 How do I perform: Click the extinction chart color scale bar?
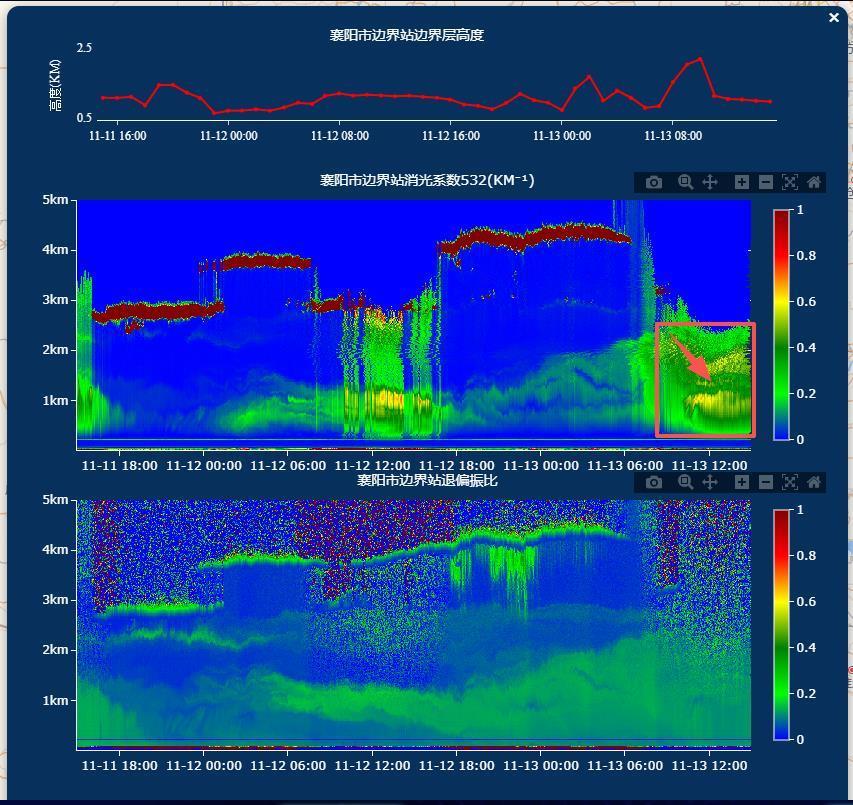pos(781,324)
